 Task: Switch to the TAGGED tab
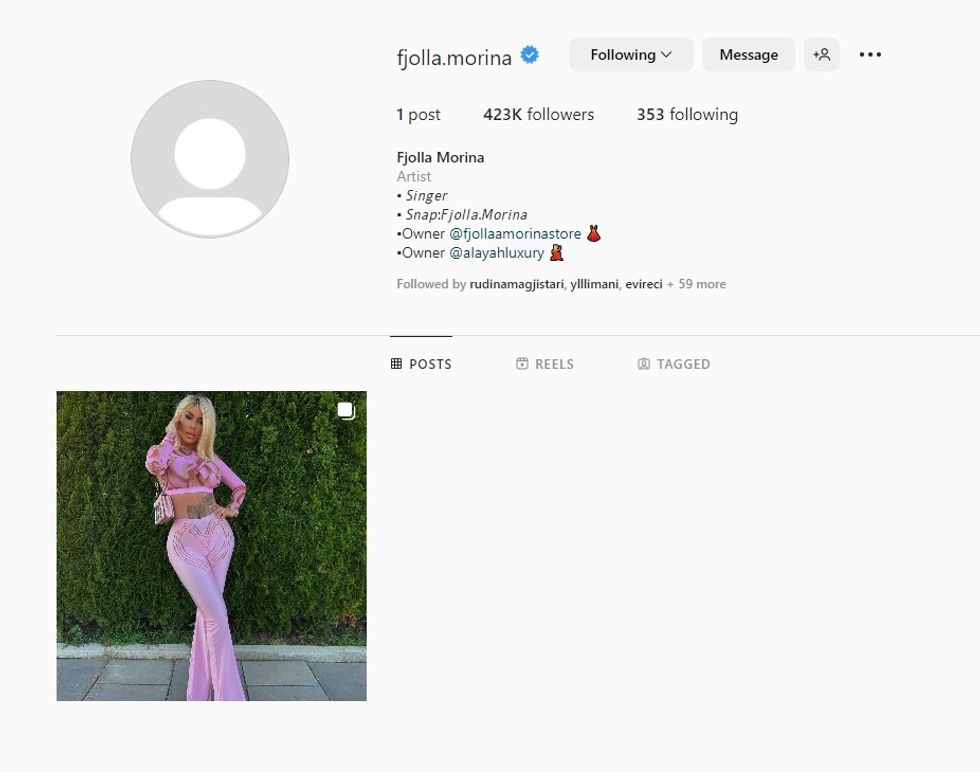pos(674,364)
